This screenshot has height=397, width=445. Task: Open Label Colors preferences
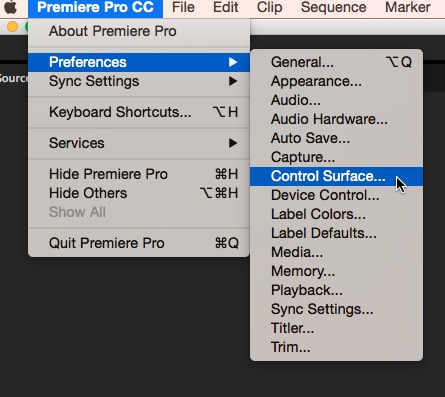[336, 214]
